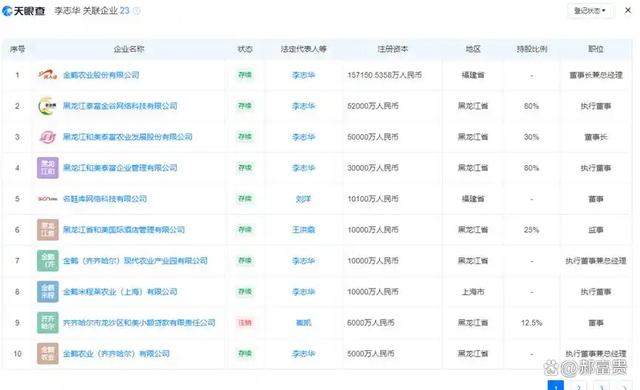The image size is (640, 390).
Task: Click the 企业名称 column header
Action: pos(129,49)
